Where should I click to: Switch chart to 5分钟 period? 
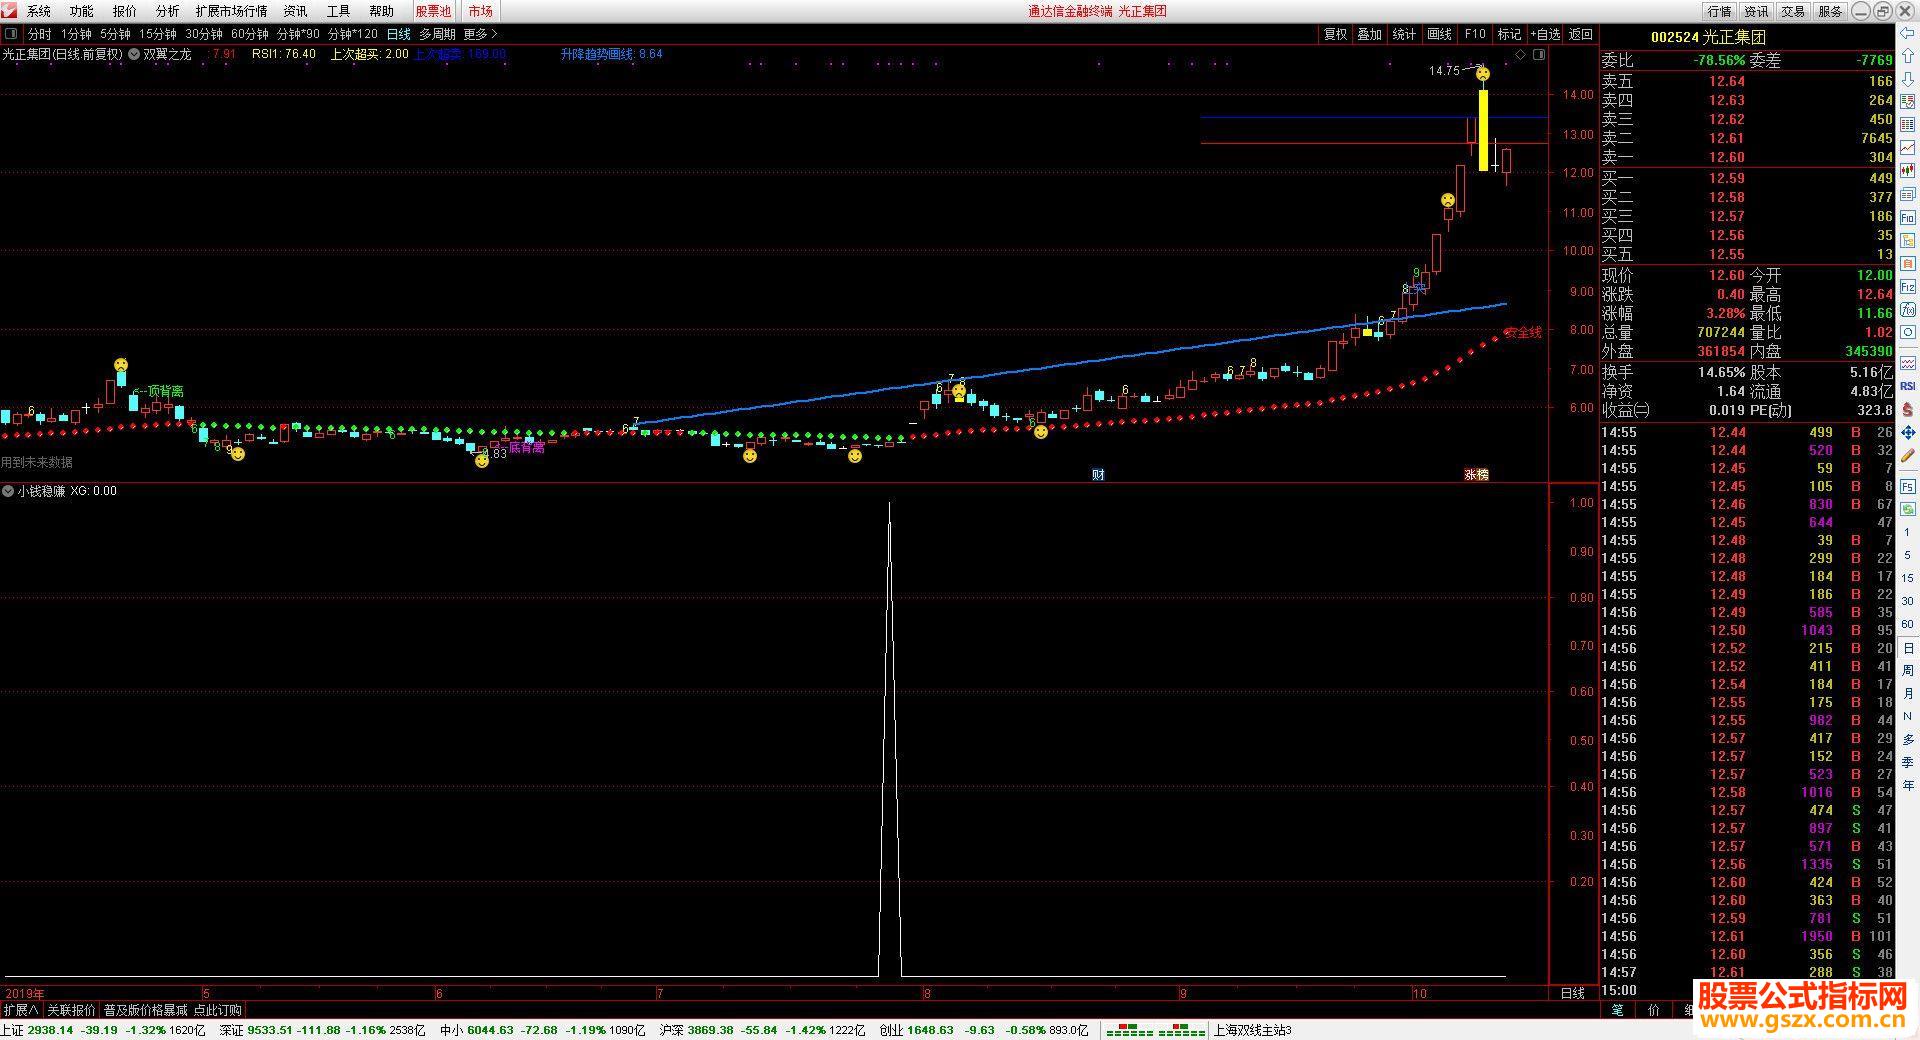point(115,34)
